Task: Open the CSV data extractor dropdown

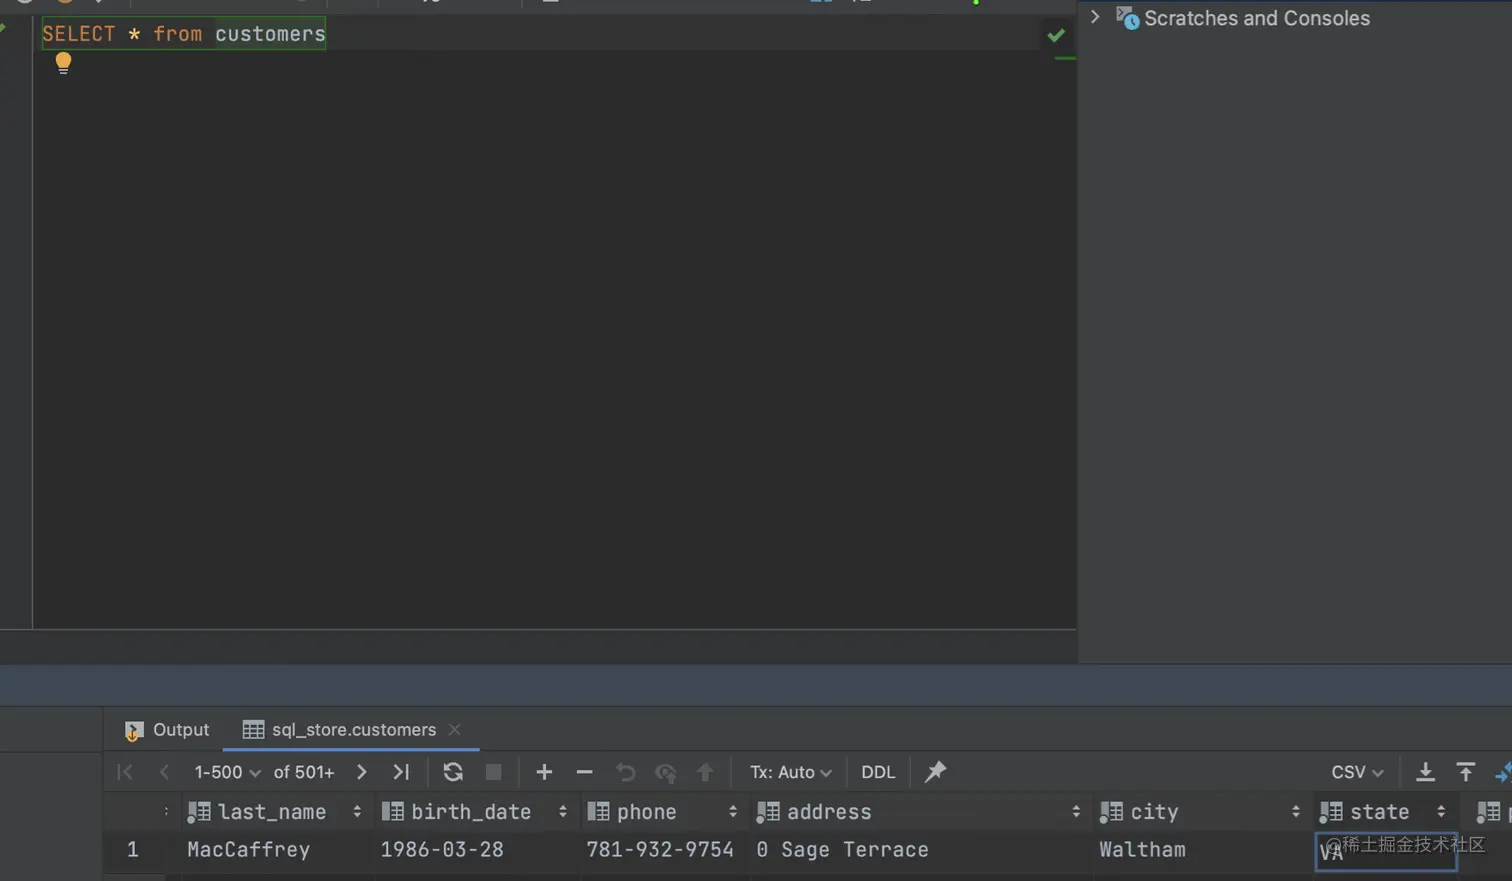Action: [x=1357, y=772]
